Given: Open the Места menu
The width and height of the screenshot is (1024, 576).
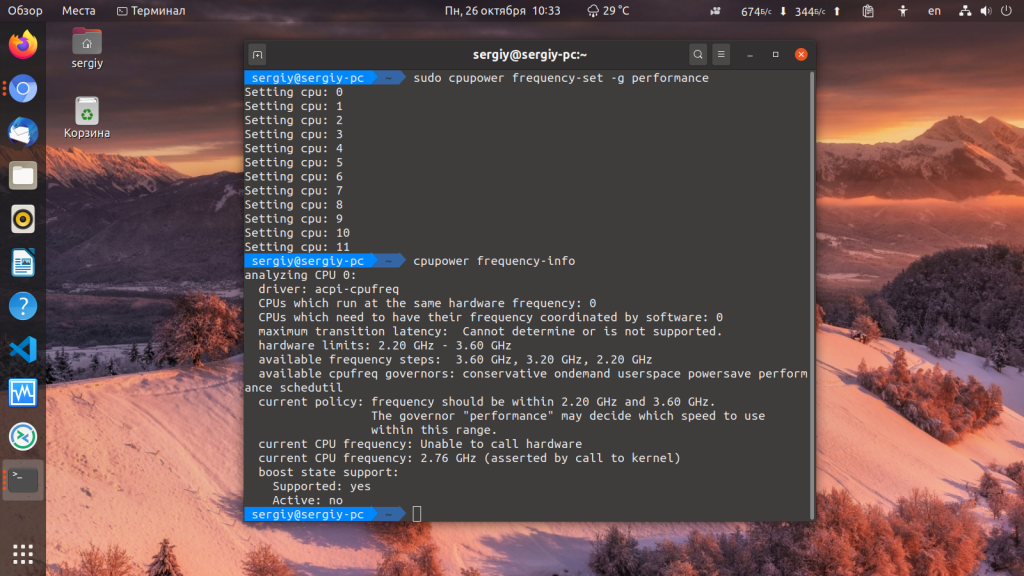Looking at the screenshot, I should pyautogui.click(x=78, y=10).
